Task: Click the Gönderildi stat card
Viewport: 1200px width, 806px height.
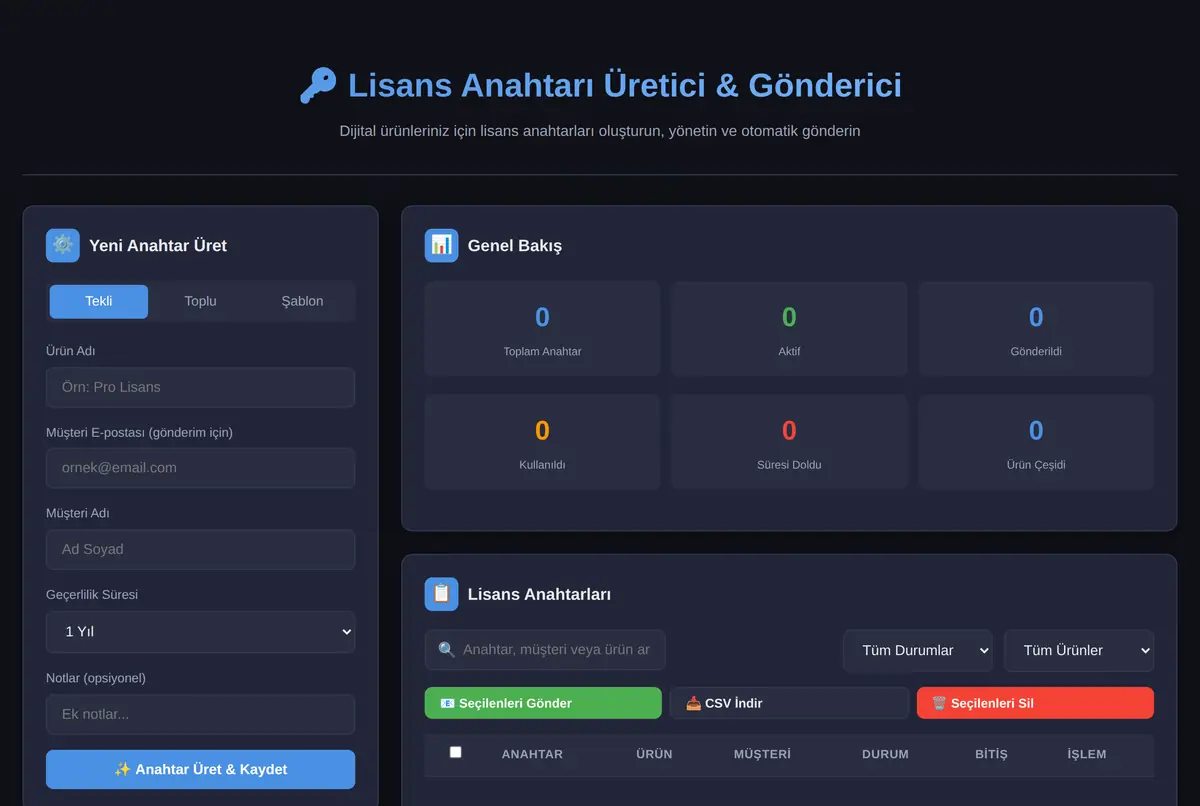Action: click(1036, 329)
